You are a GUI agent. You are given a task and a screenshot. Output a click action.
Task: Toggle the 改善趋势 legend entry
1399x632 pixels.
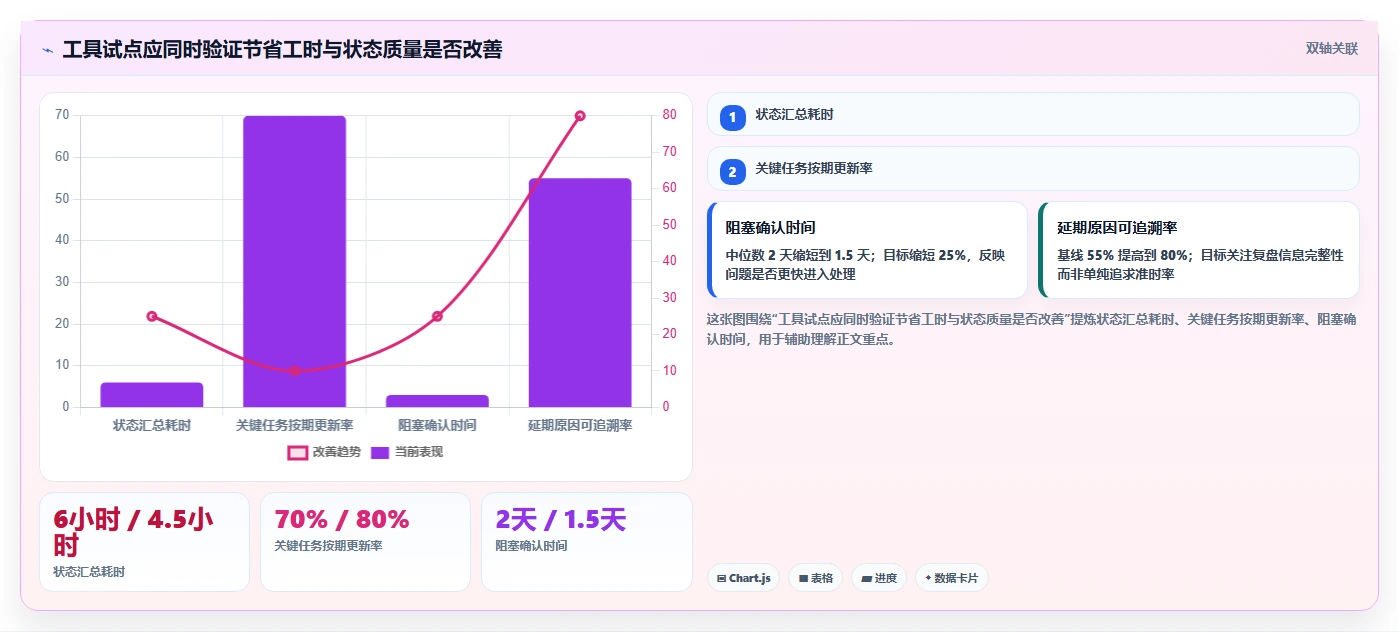point(324,452)
